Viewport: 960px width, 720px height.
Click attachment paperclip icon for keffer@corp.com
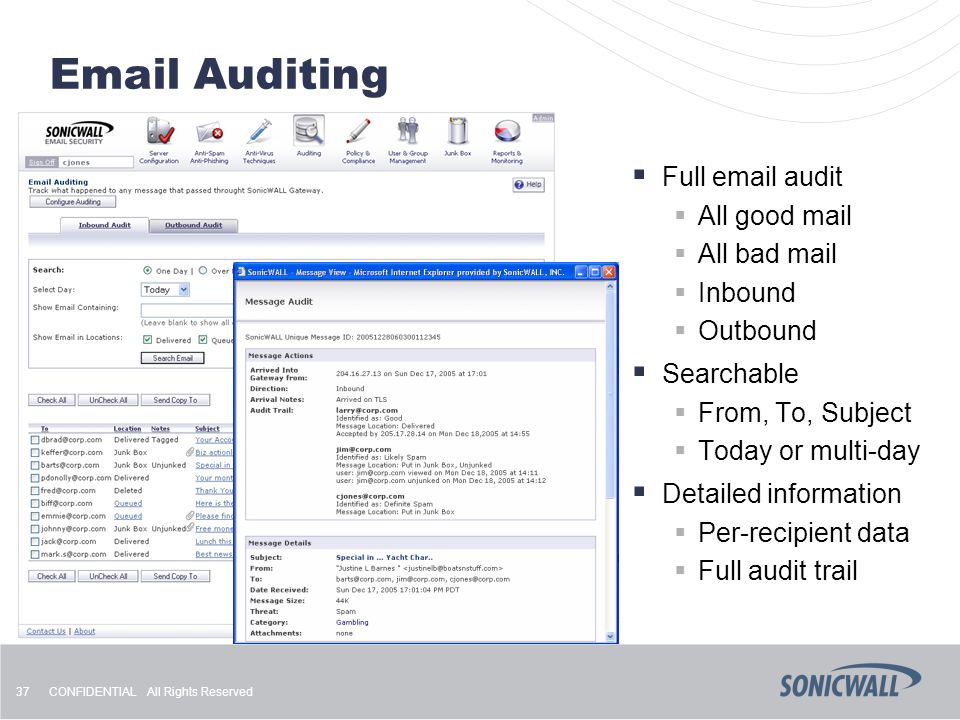coord(190,452)
